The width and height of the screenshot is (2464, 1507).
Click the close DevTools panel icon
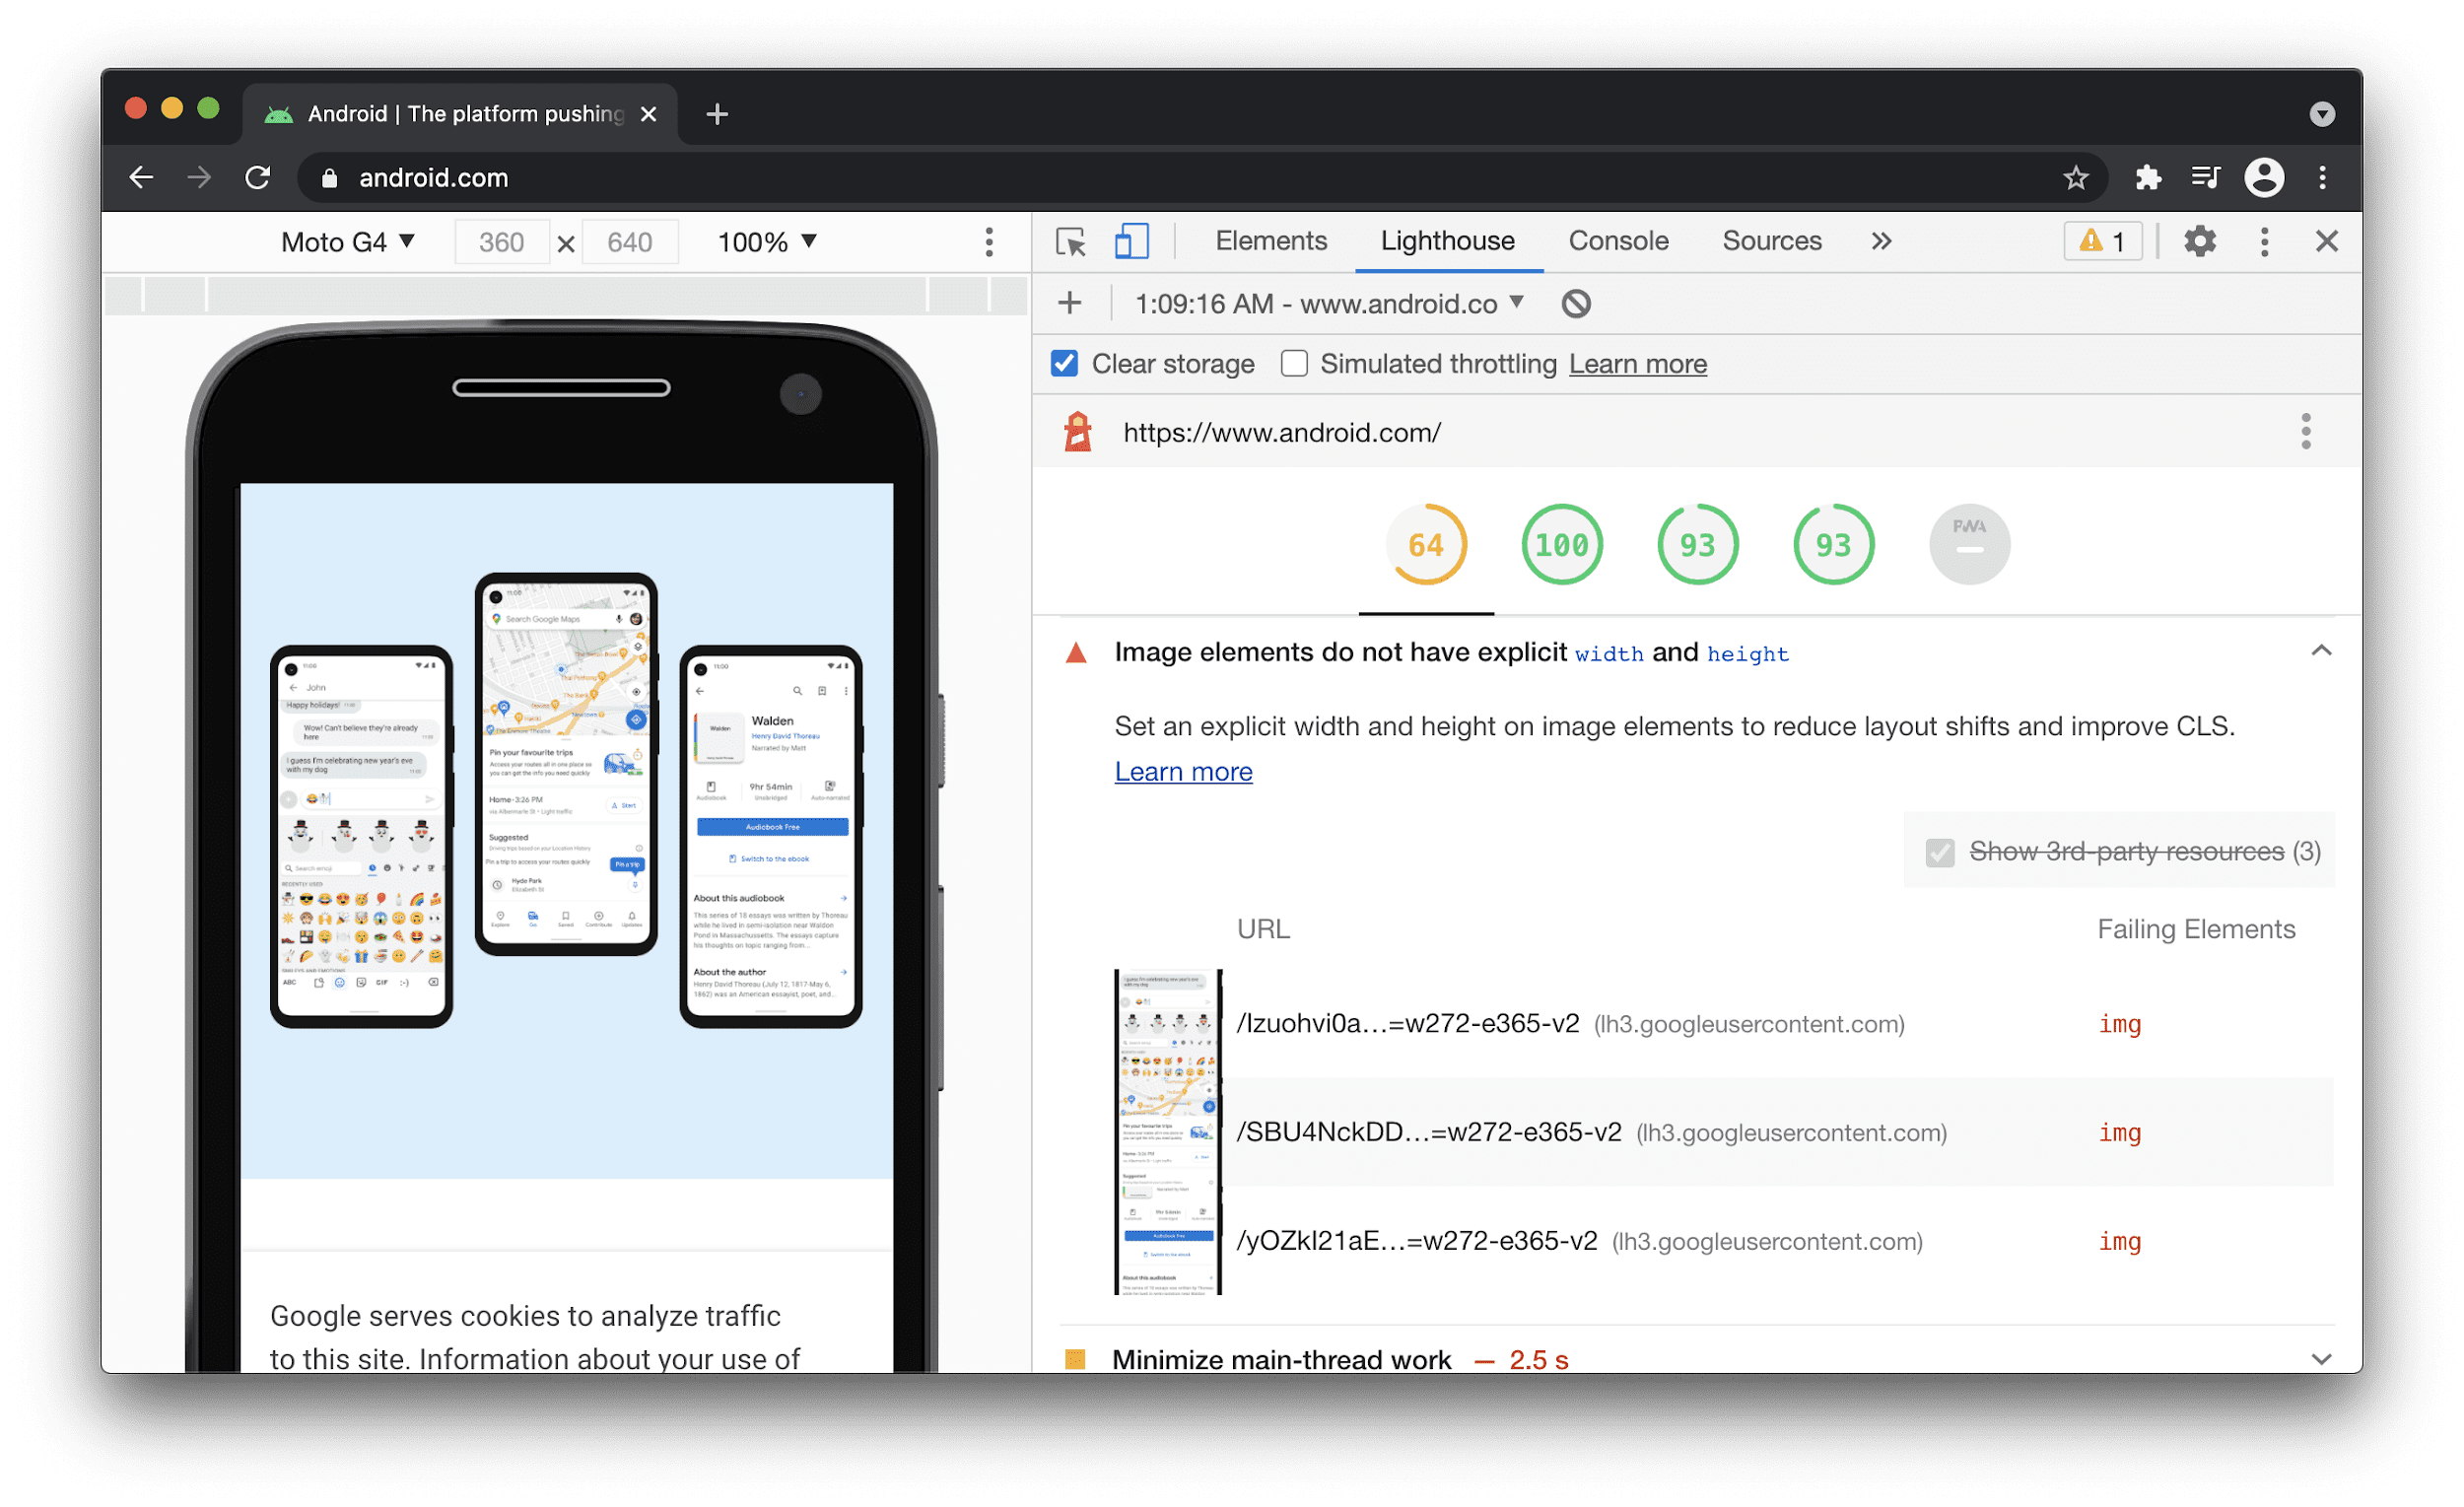click(x=2327, y=240)
